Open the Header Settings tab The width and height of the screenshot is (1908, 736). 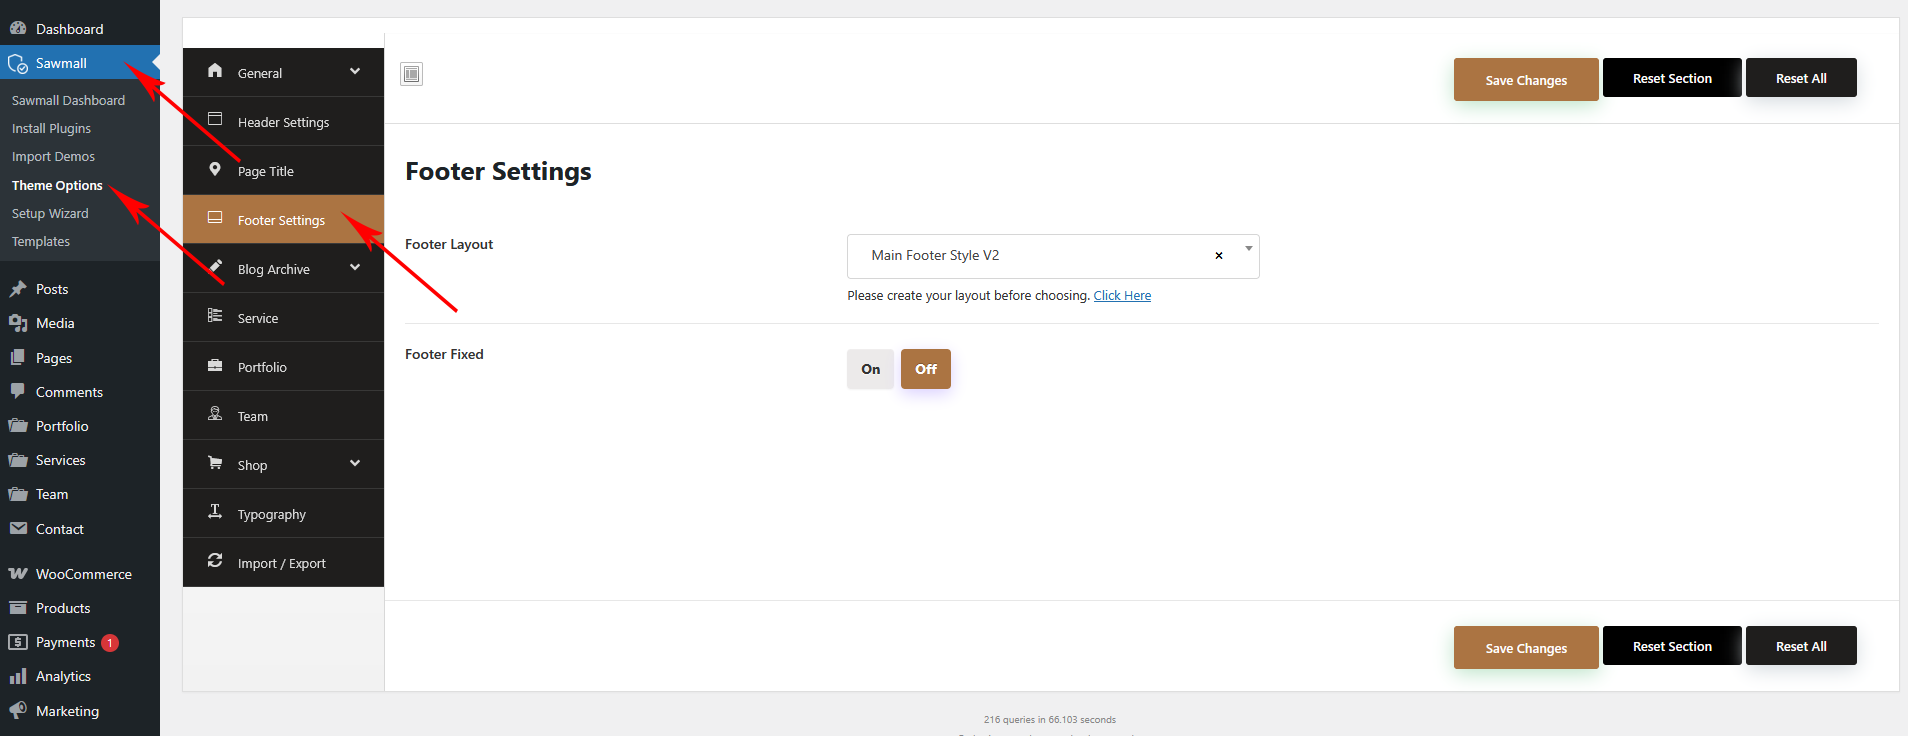point(283,121)
